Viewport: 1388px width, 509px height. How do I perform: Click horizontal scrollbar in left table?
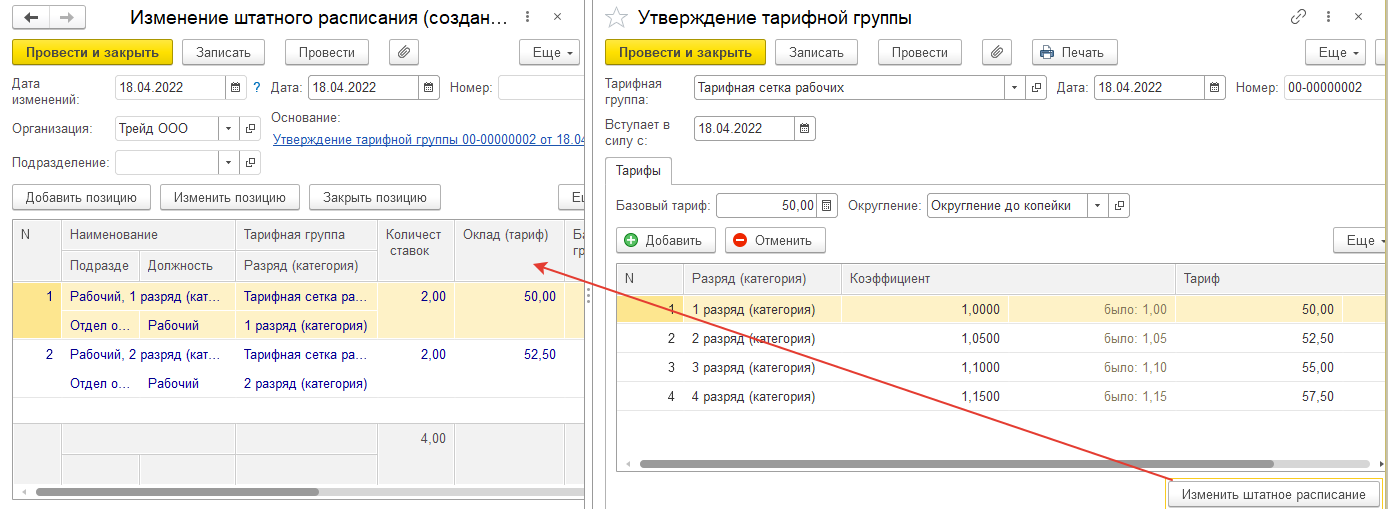click(178, 492)
